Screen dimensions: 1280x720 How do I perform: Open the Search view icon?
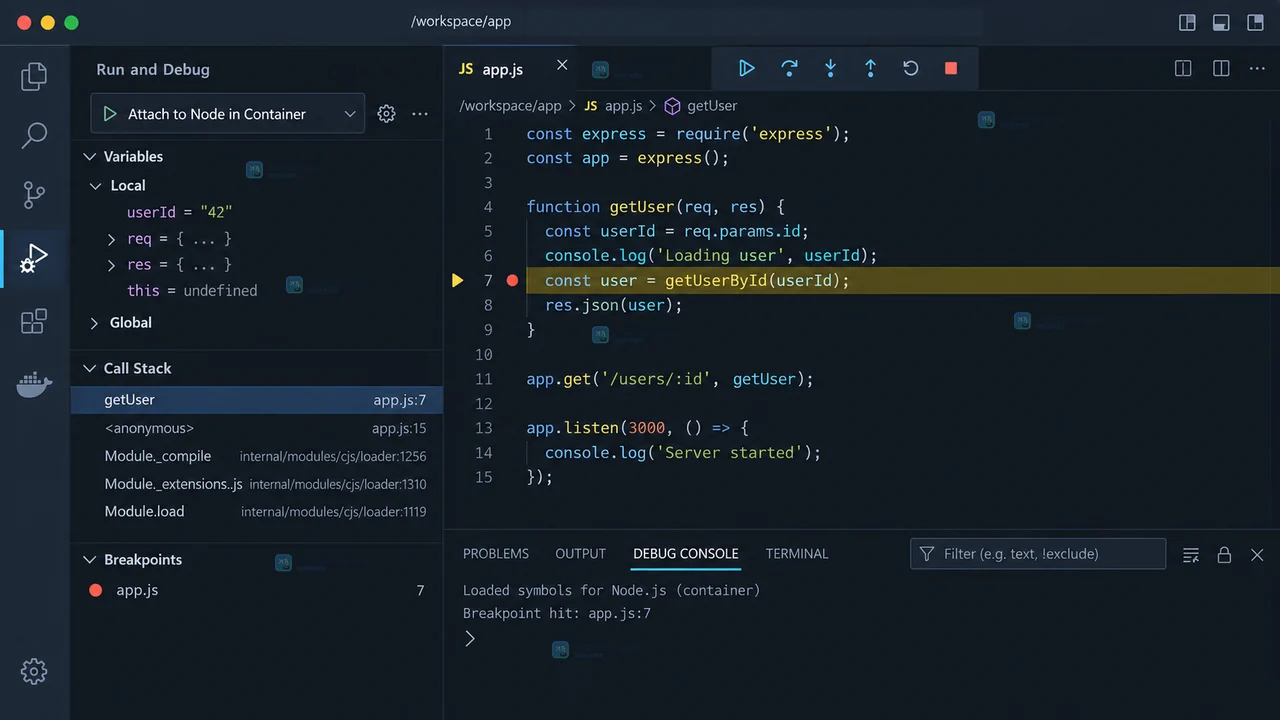pos(34,135)
